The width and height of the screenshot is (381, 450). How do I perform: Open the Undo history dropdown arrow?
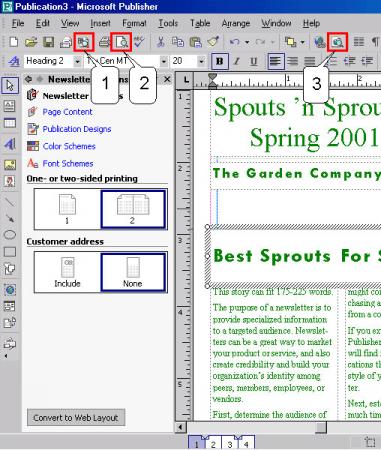point(247,42)
